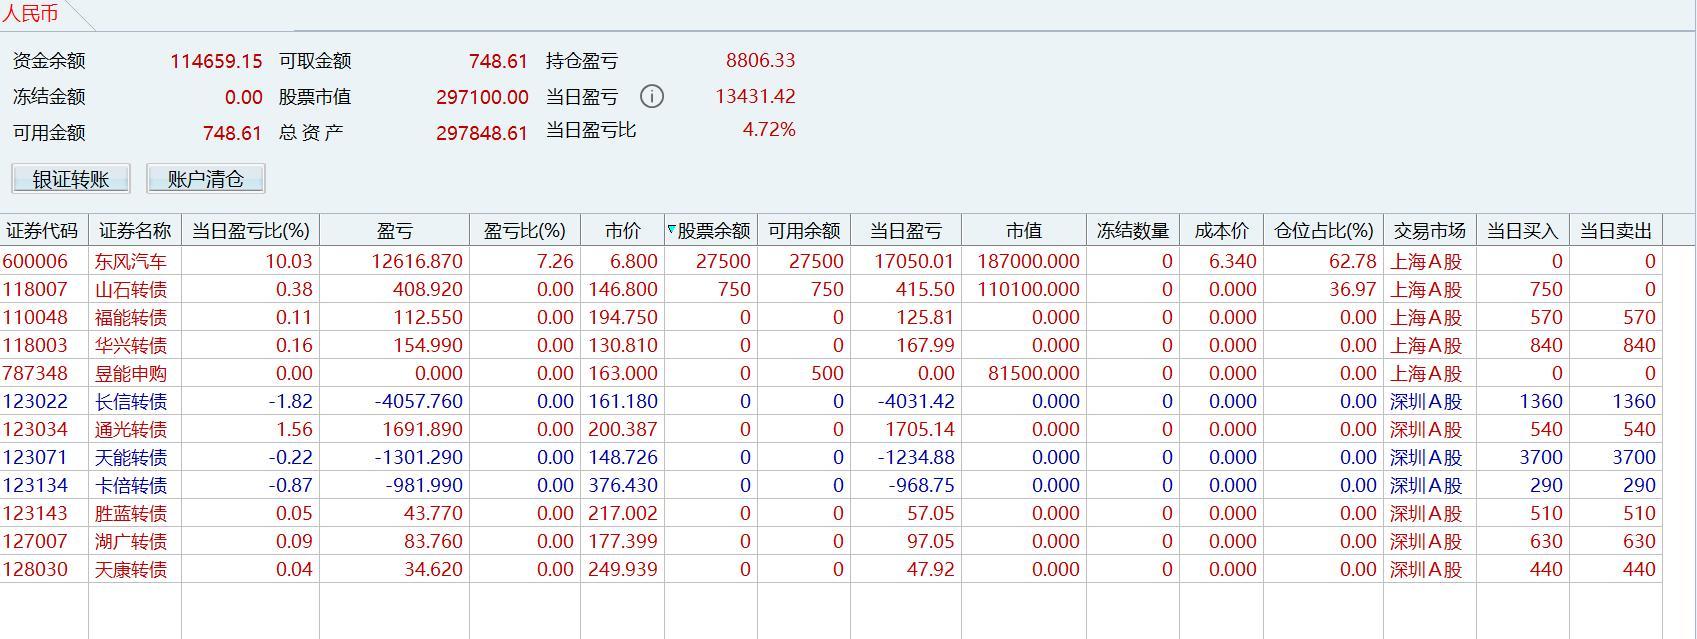Click the 当日盈亏比 value 4.72%

pyautogui.click(x=769, y=130)
